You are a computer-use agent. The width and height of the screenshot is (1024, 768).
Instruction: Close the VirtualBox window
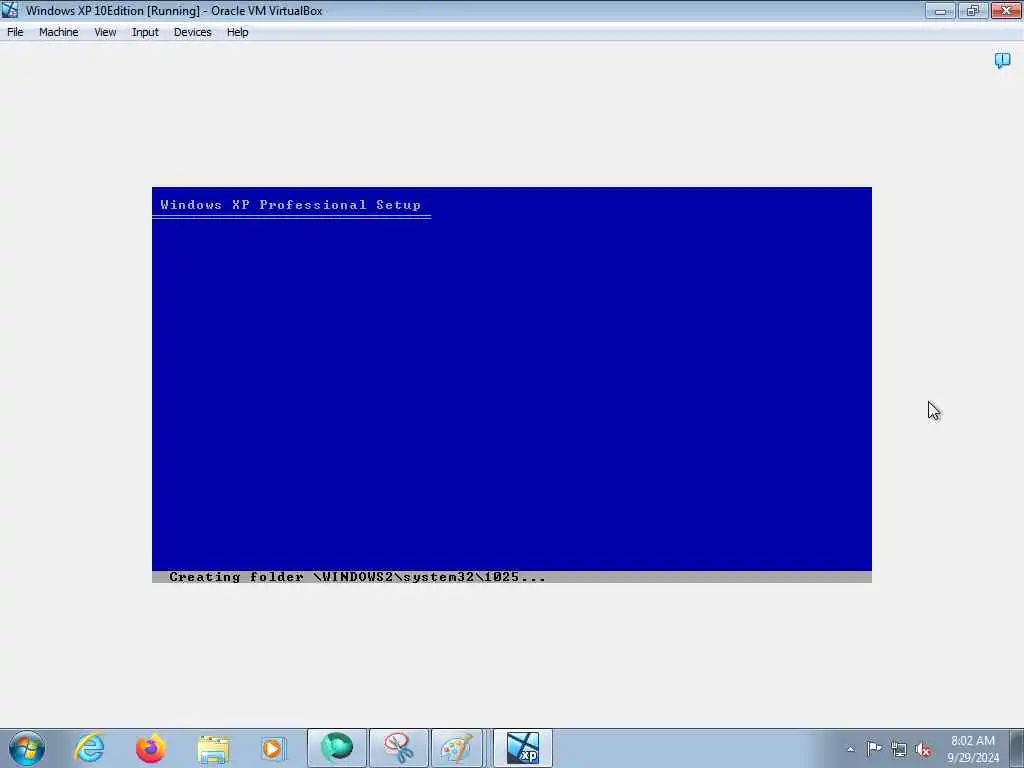click(x=1006, y=10)
